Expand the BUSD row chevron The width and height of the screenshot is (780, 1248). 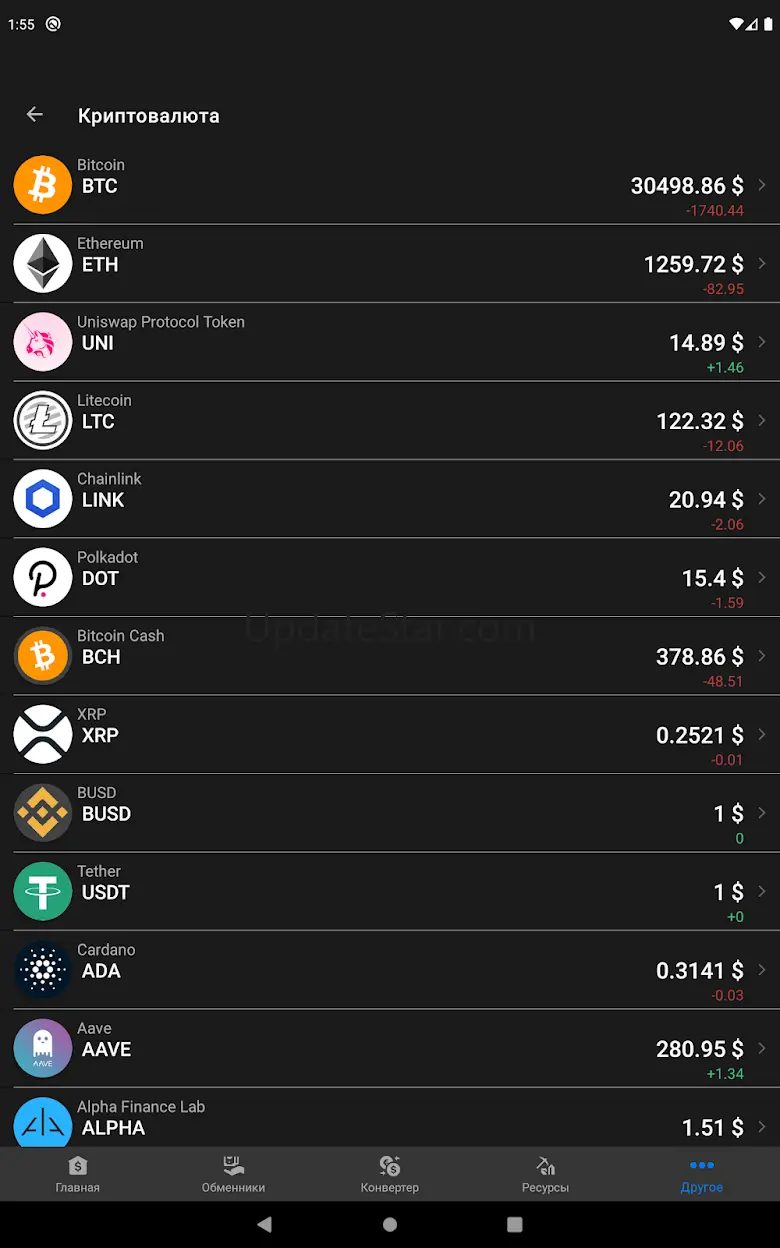coord(762,813)
